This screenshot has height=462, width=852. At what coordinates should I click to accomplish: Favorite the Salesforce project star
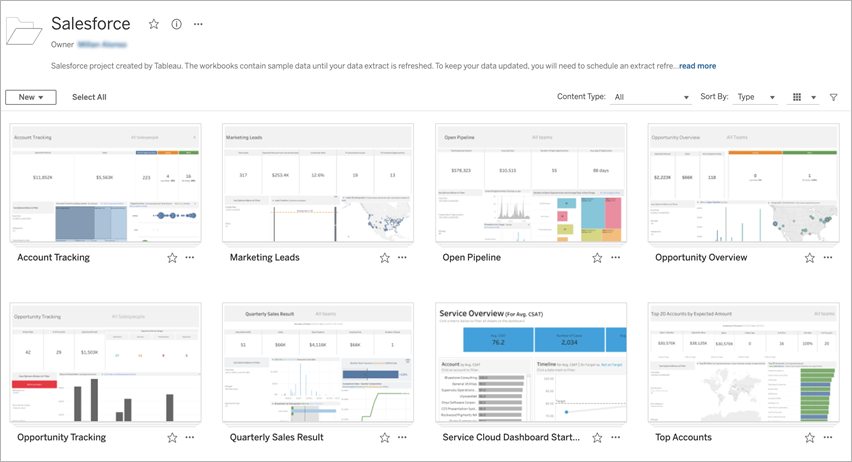click(154, 24)
